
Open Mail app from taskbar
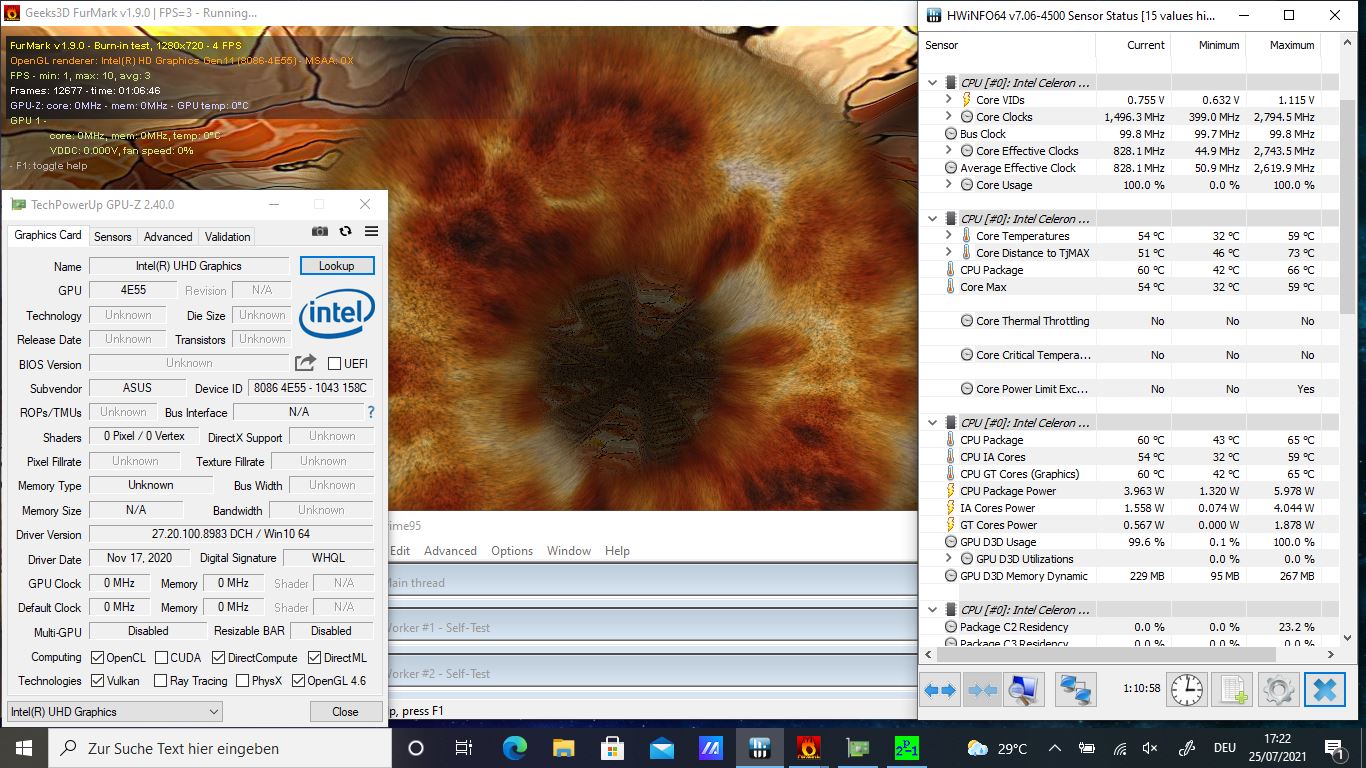click(662, 748)
